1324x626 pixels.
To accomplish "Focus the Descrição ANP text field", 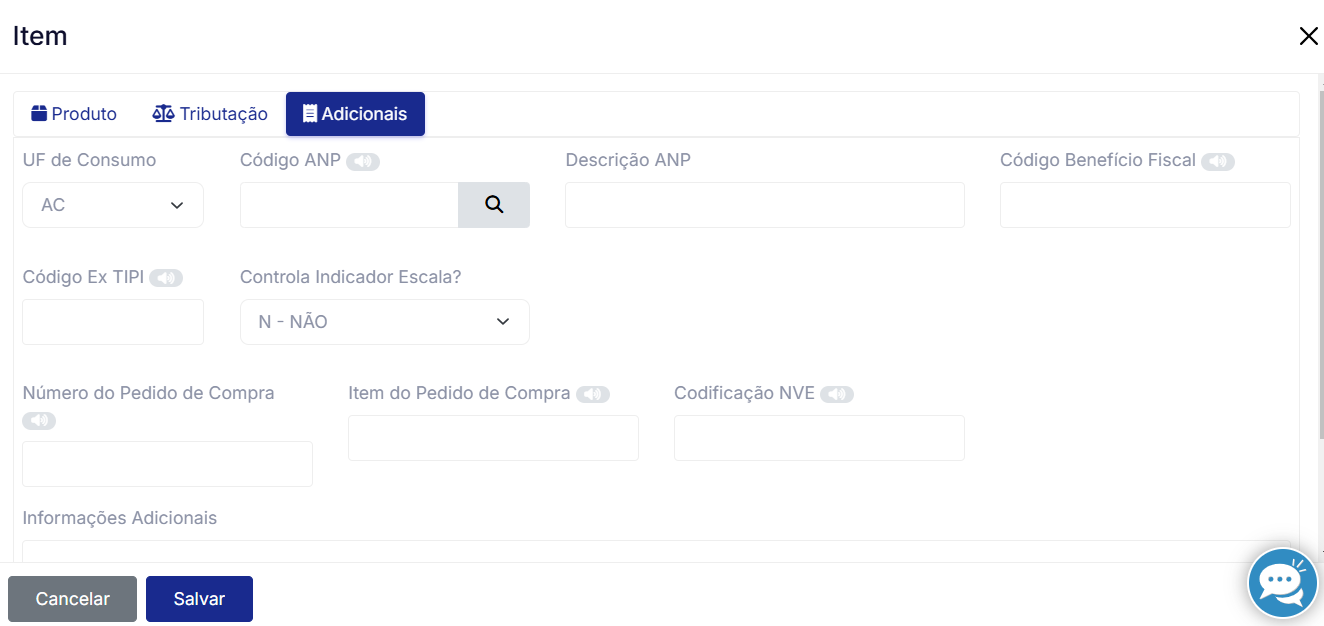I will click(764, 205).
